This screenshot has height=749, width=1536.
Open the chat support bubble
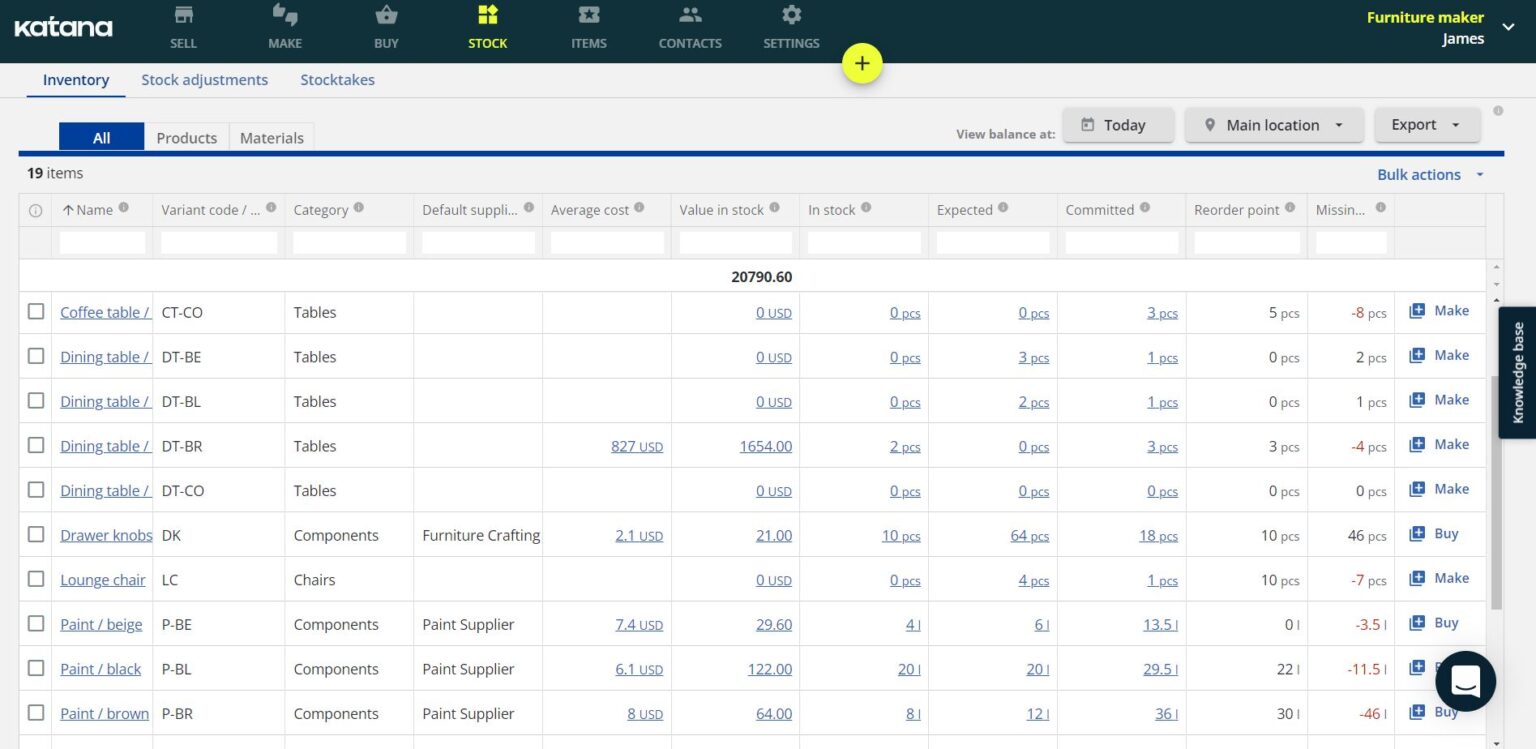pos(1465,682)
